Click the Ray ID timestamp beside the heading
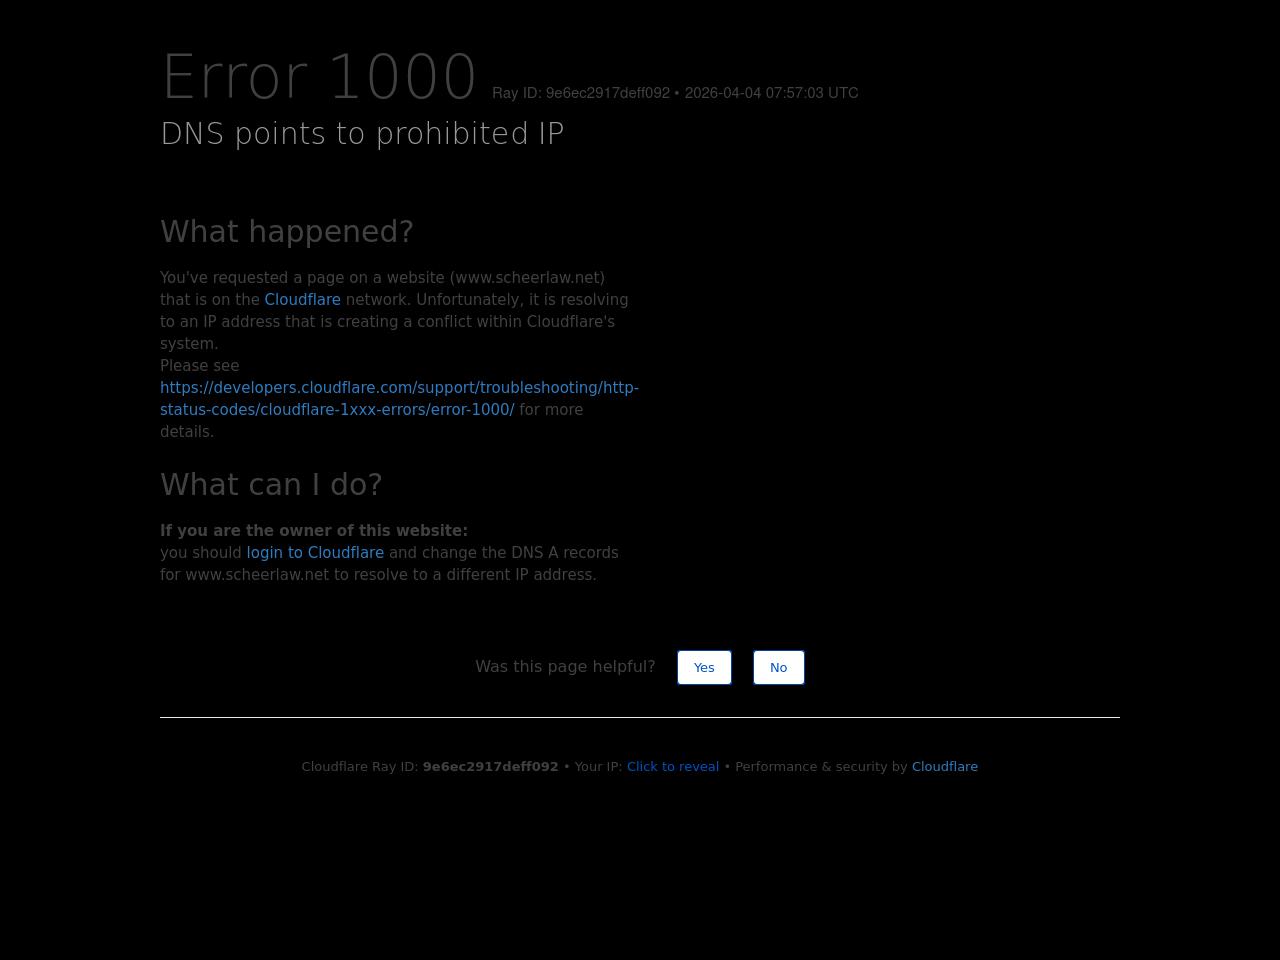The height and width of the screenshot is (960, 1280). click(x=675, y=93)
